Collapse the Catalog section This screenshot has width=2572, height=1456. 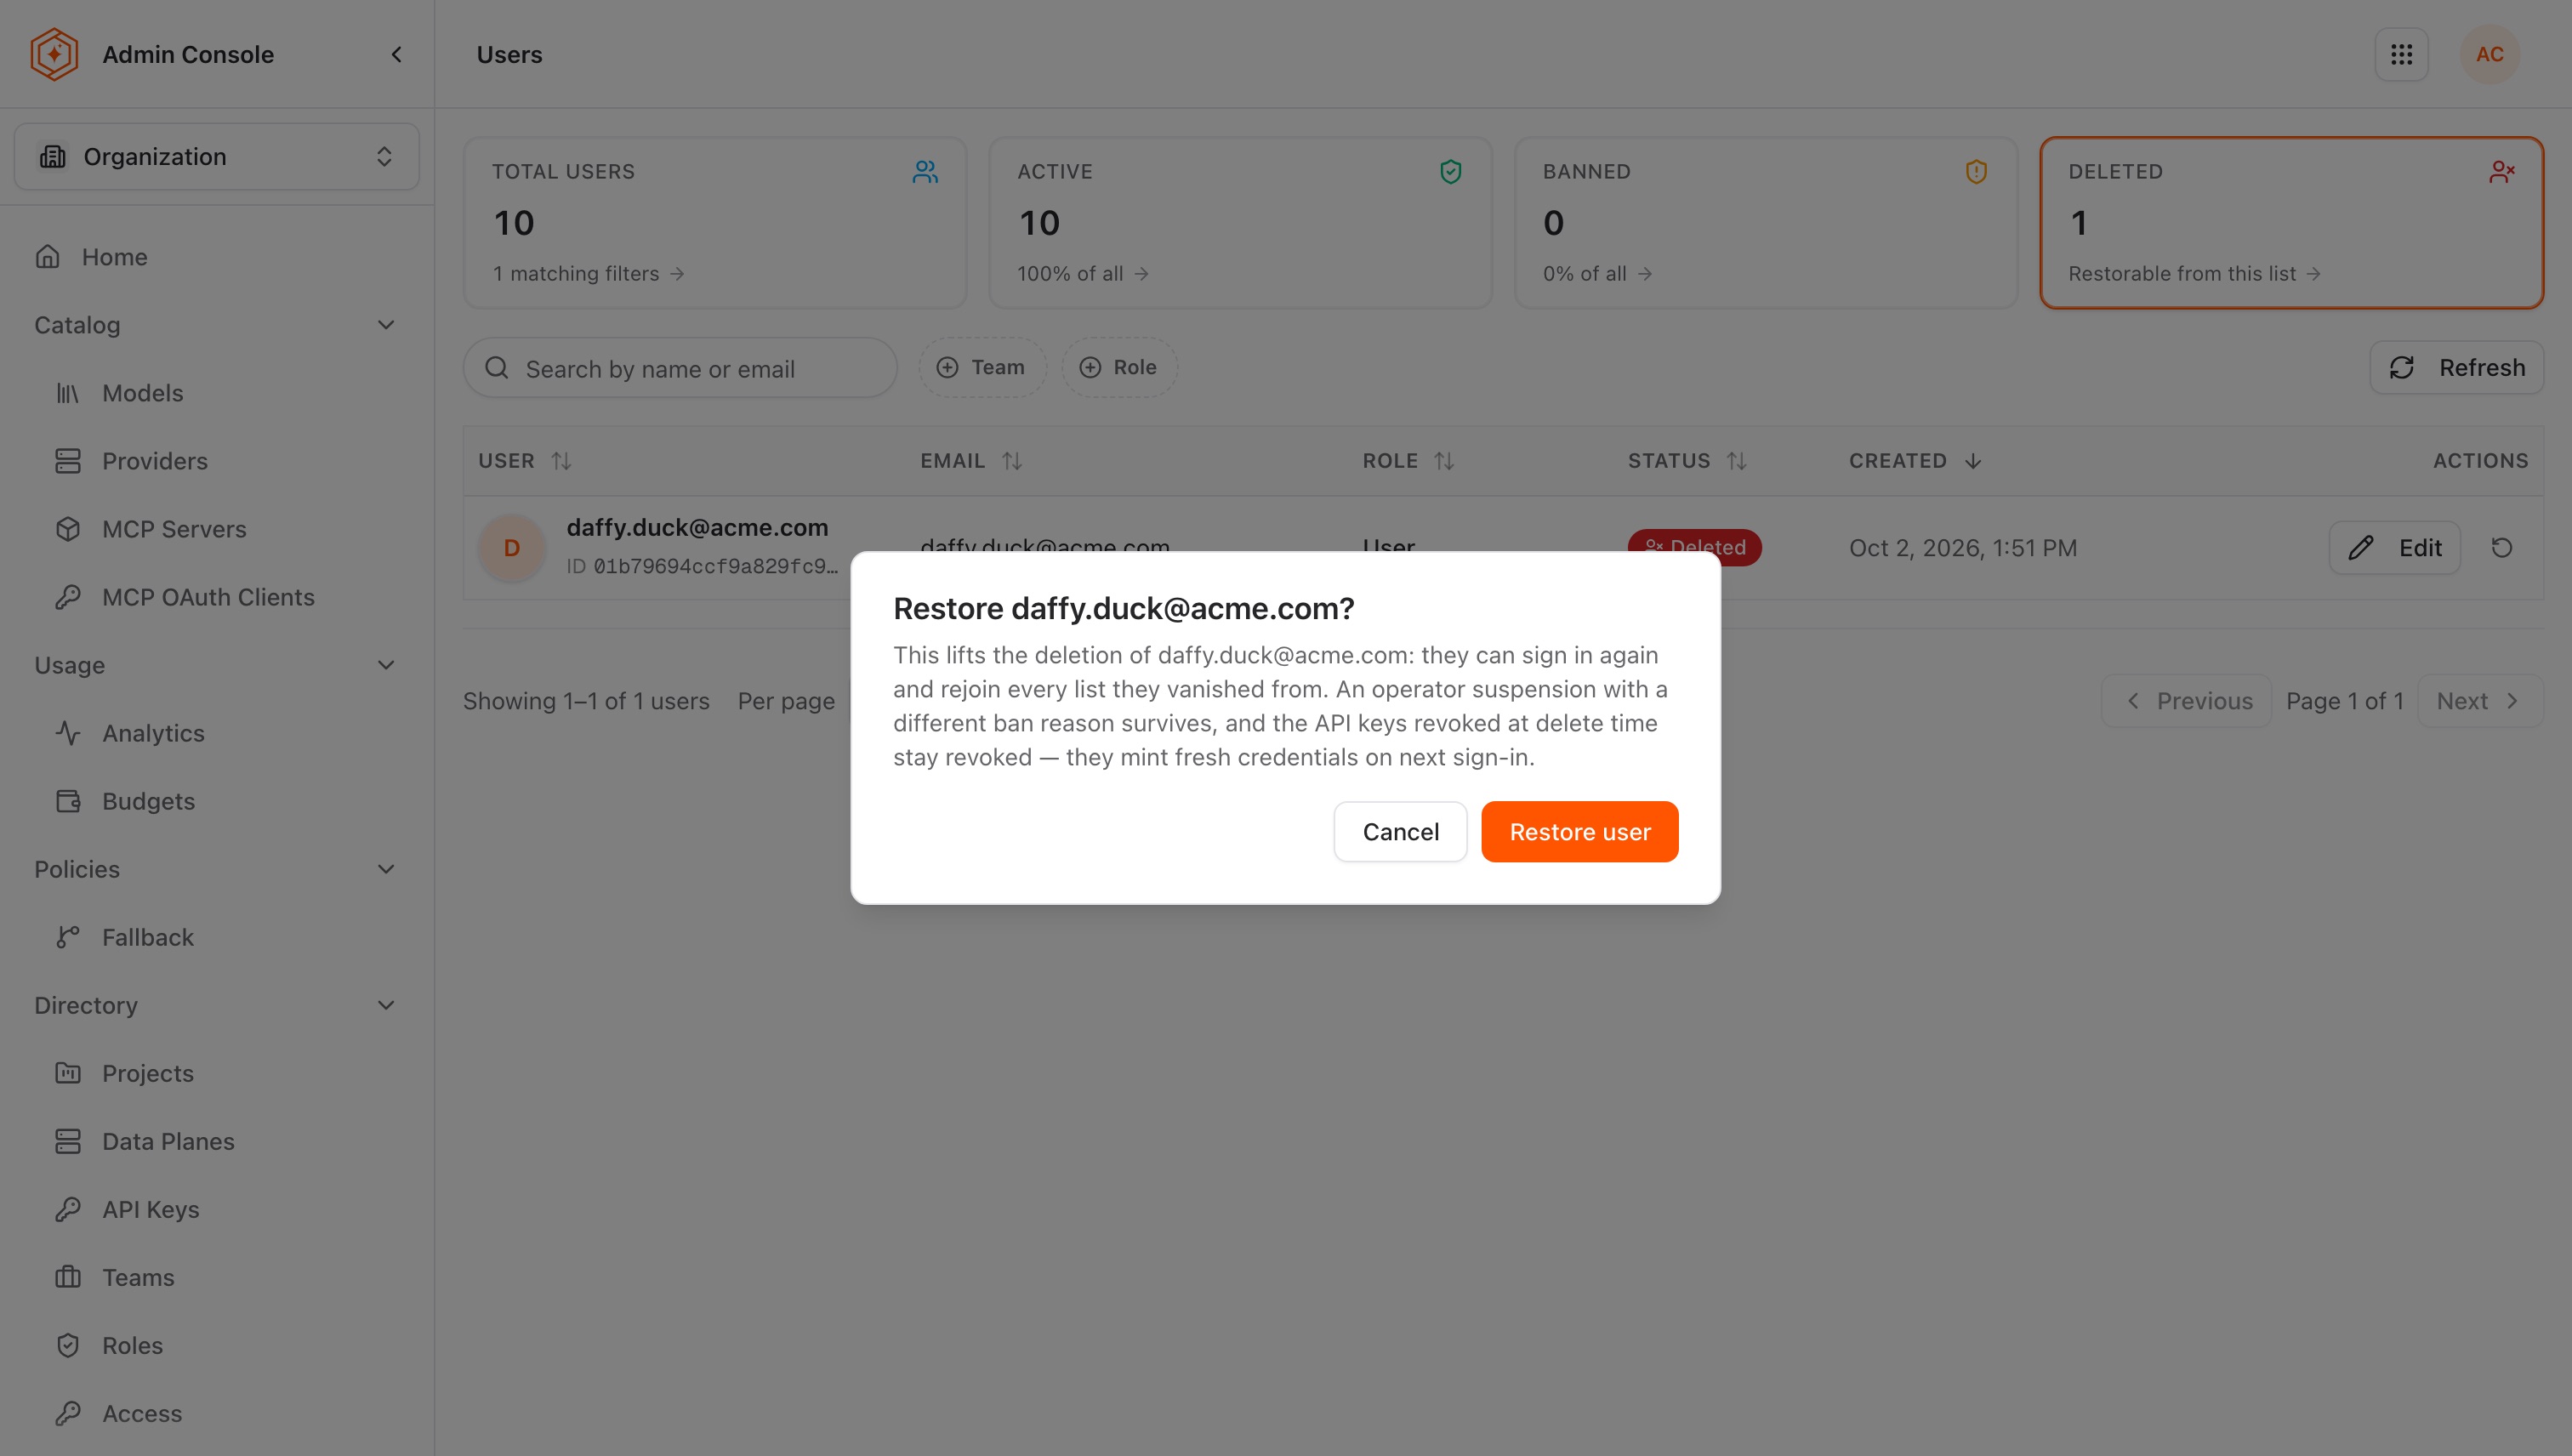pos(386,325)
